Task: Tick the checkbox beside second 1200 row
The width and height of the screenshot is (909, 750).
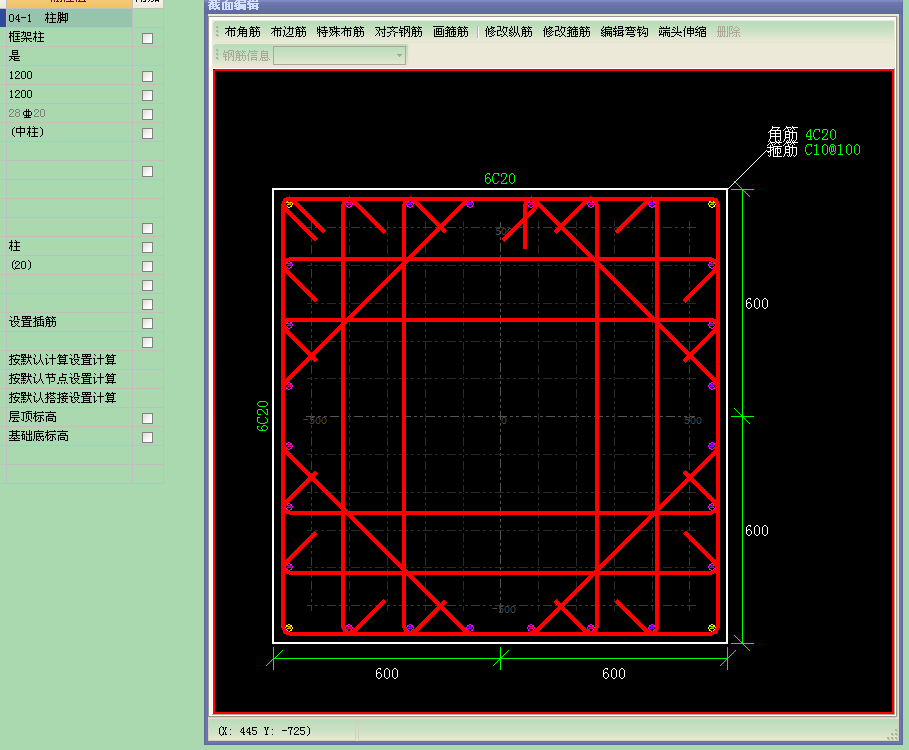Action: pos(148,95)
